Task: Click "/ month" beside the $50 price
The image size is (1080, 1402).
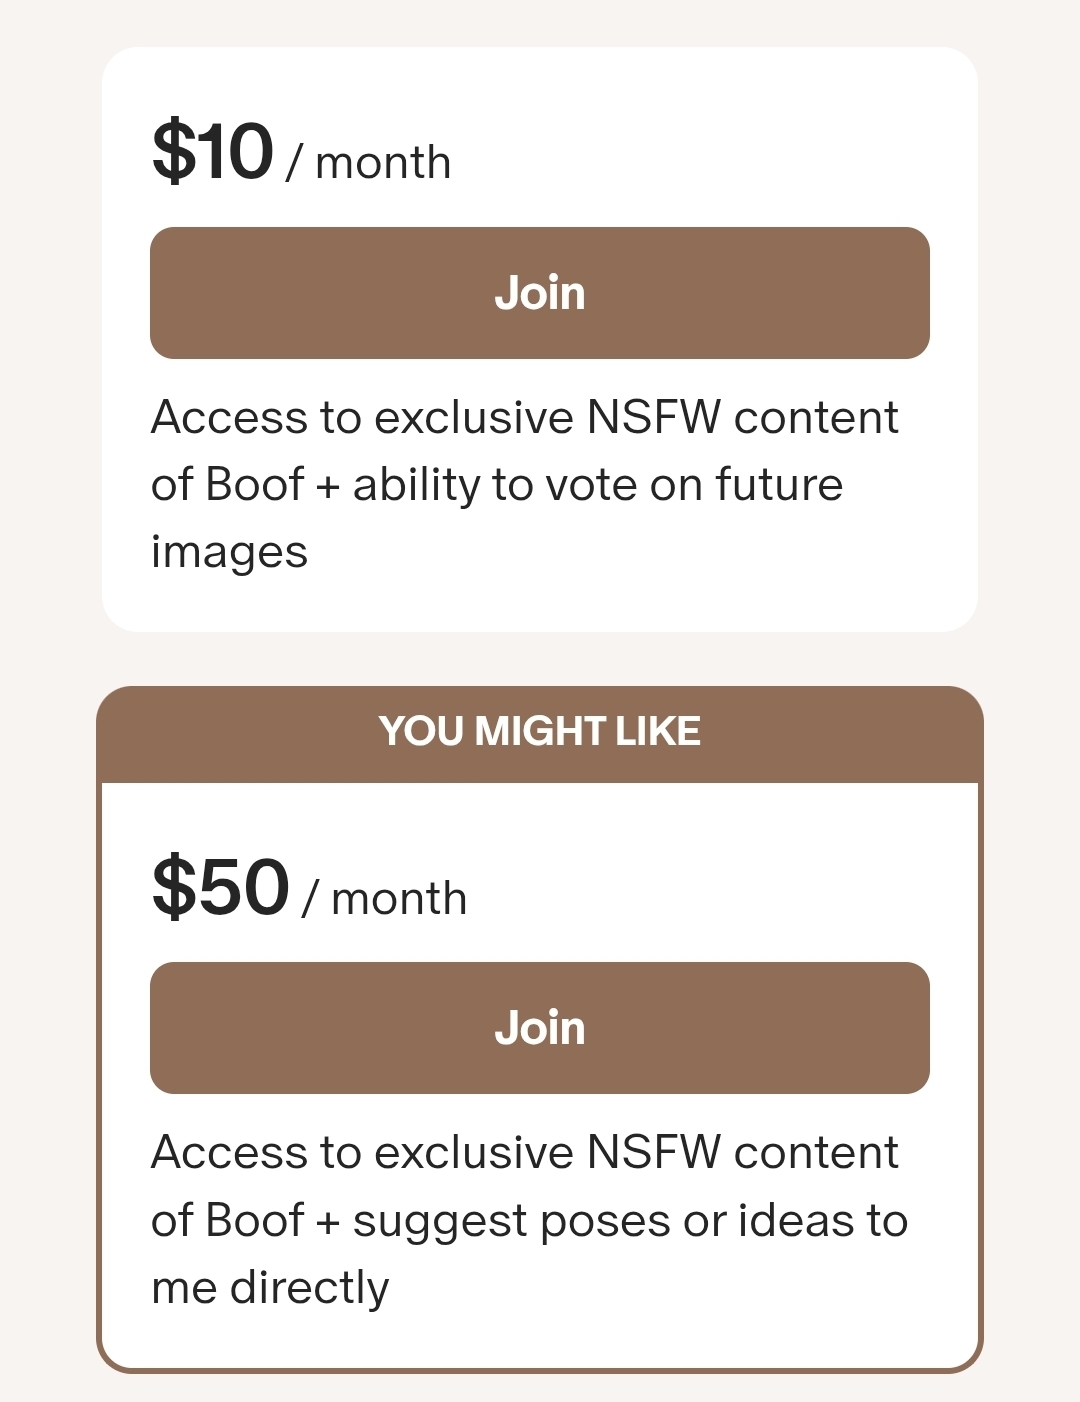Action: (385, 898)
